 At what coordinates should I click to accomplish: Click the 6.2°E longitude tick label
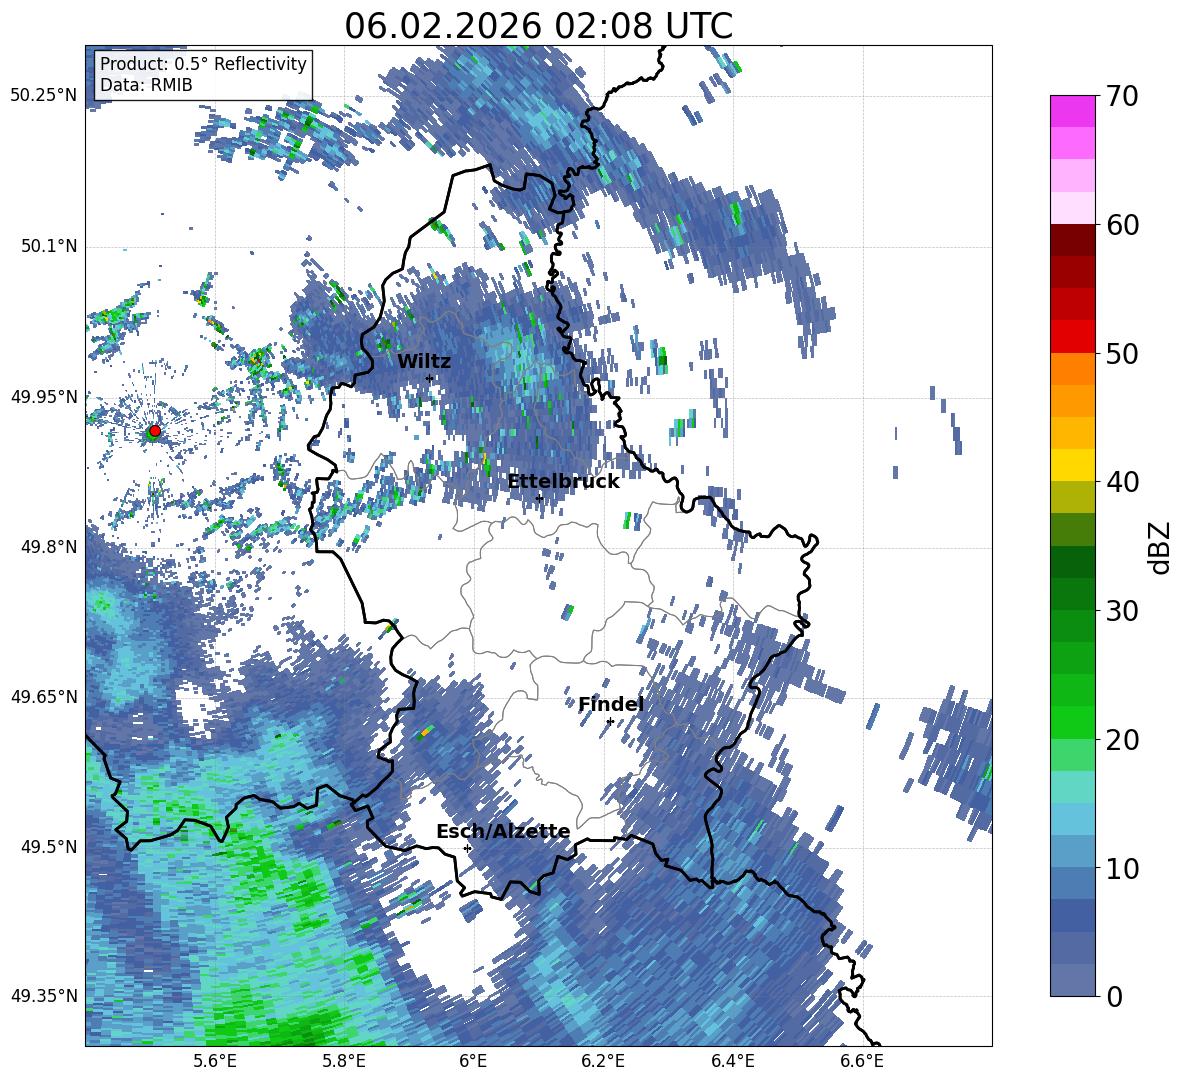pyautogui.click(x=603, y=1062)
